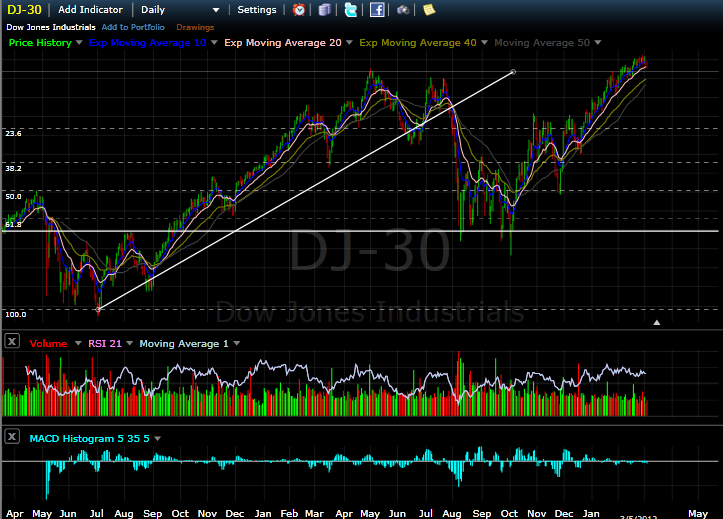
Task: Share chart via Facebook icon
Action: point(377,10)
